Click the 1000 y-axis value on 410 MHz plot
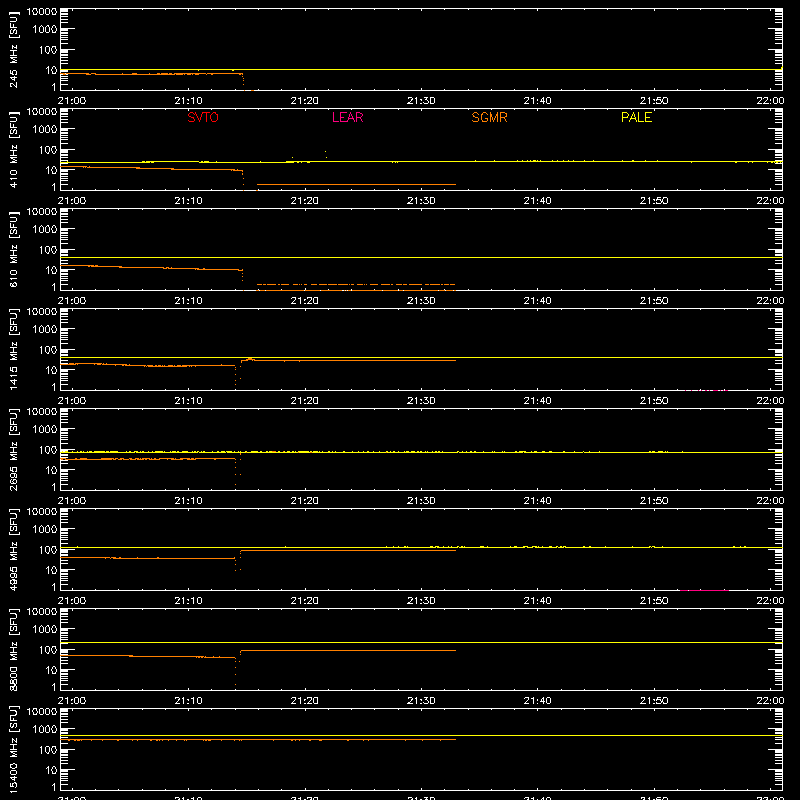Viewport: 800px width, 800px height. pos(45,130)
